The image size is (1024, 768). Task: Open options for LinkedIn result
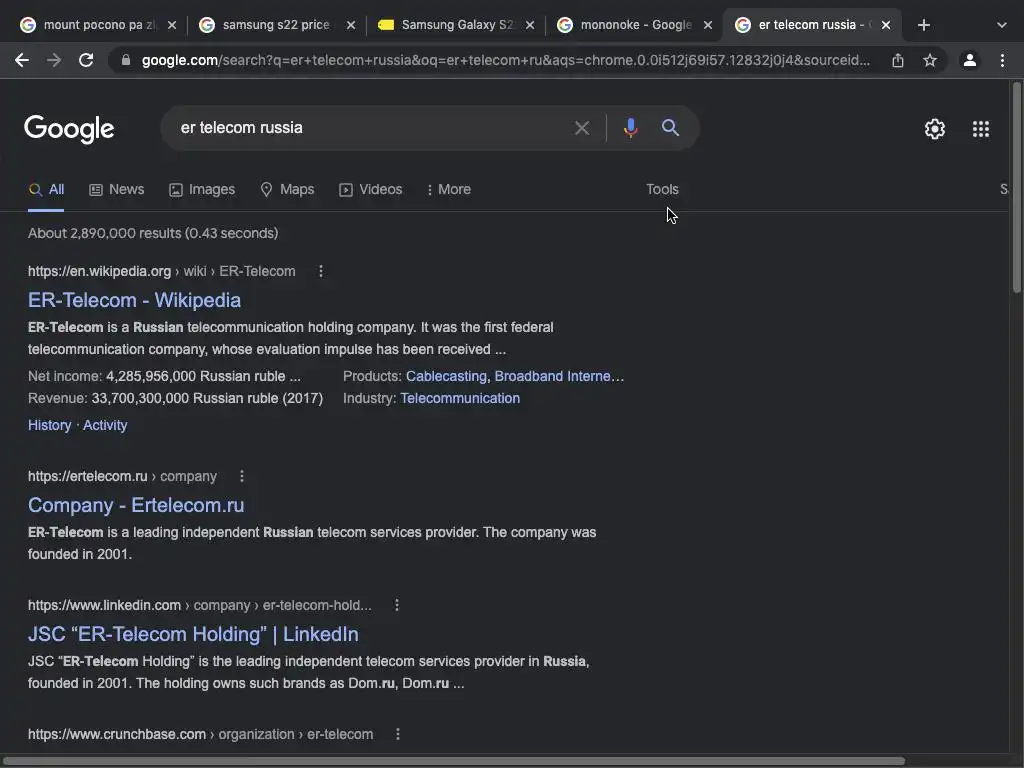tap(396, 605)
